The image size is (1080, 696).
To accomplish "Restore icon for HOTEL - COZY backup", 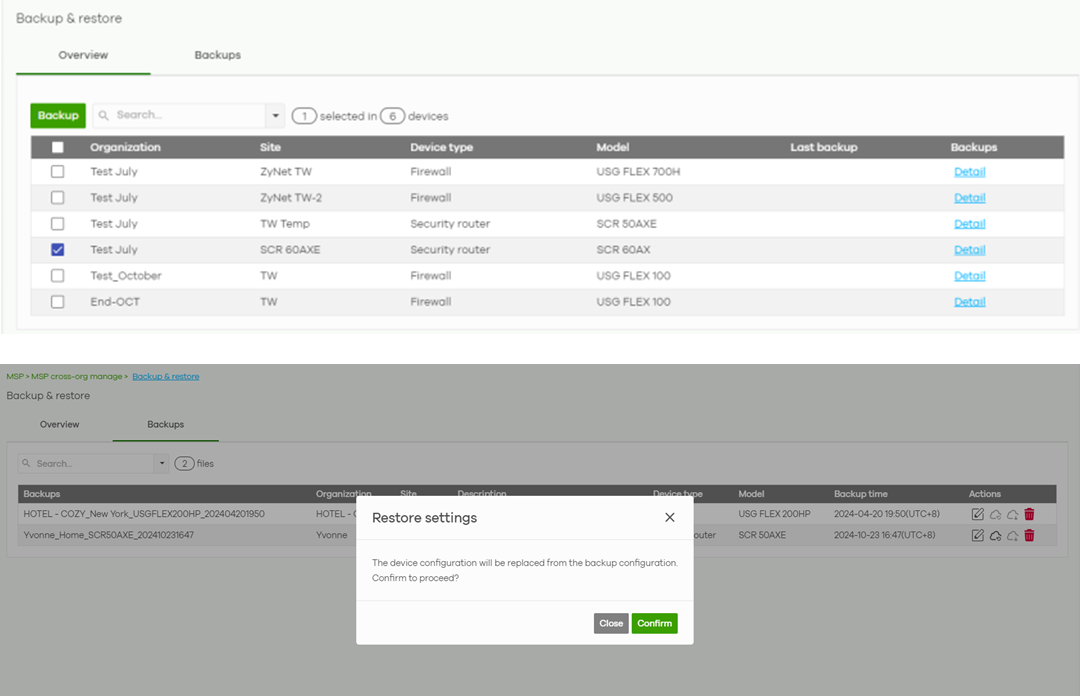I will [995, 514].
